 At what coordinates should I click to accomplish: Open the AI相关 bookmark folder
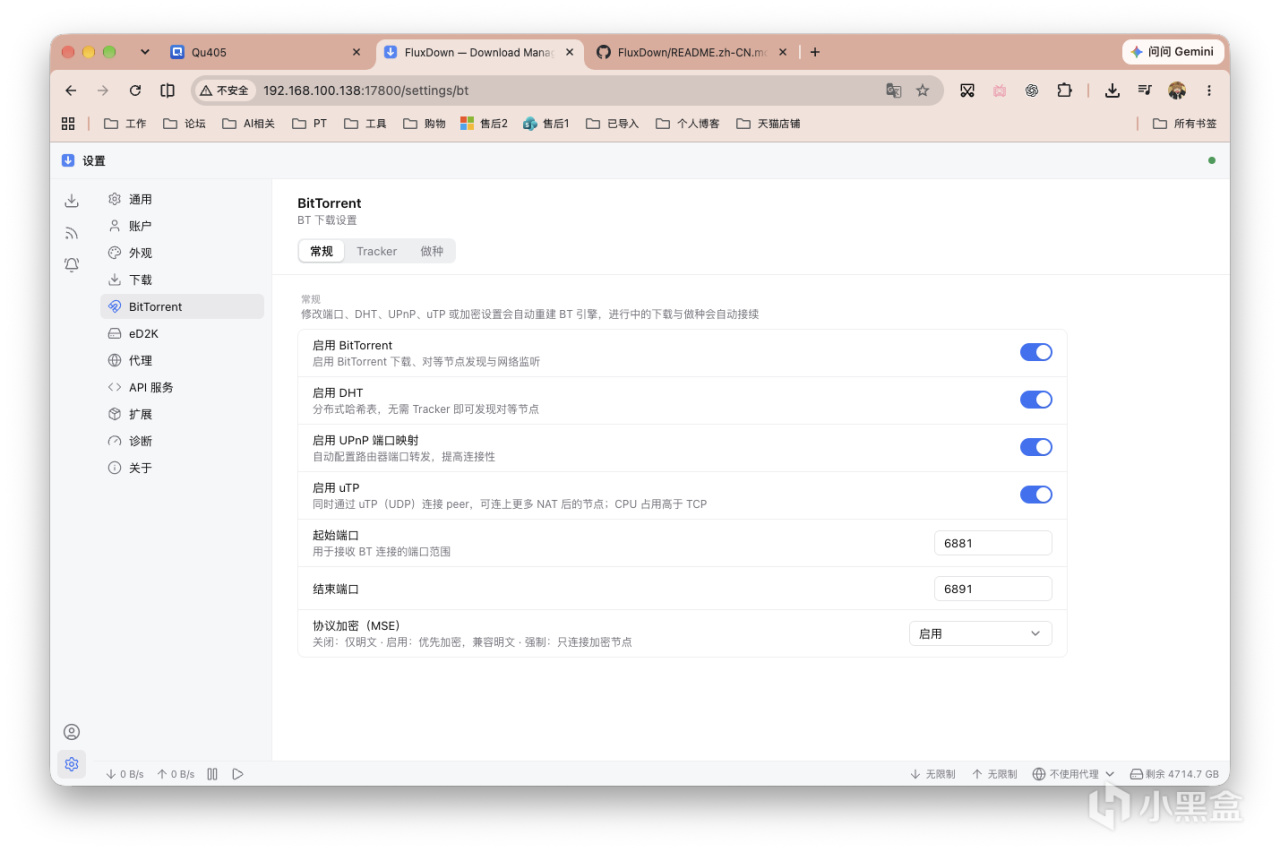(248, 124)
